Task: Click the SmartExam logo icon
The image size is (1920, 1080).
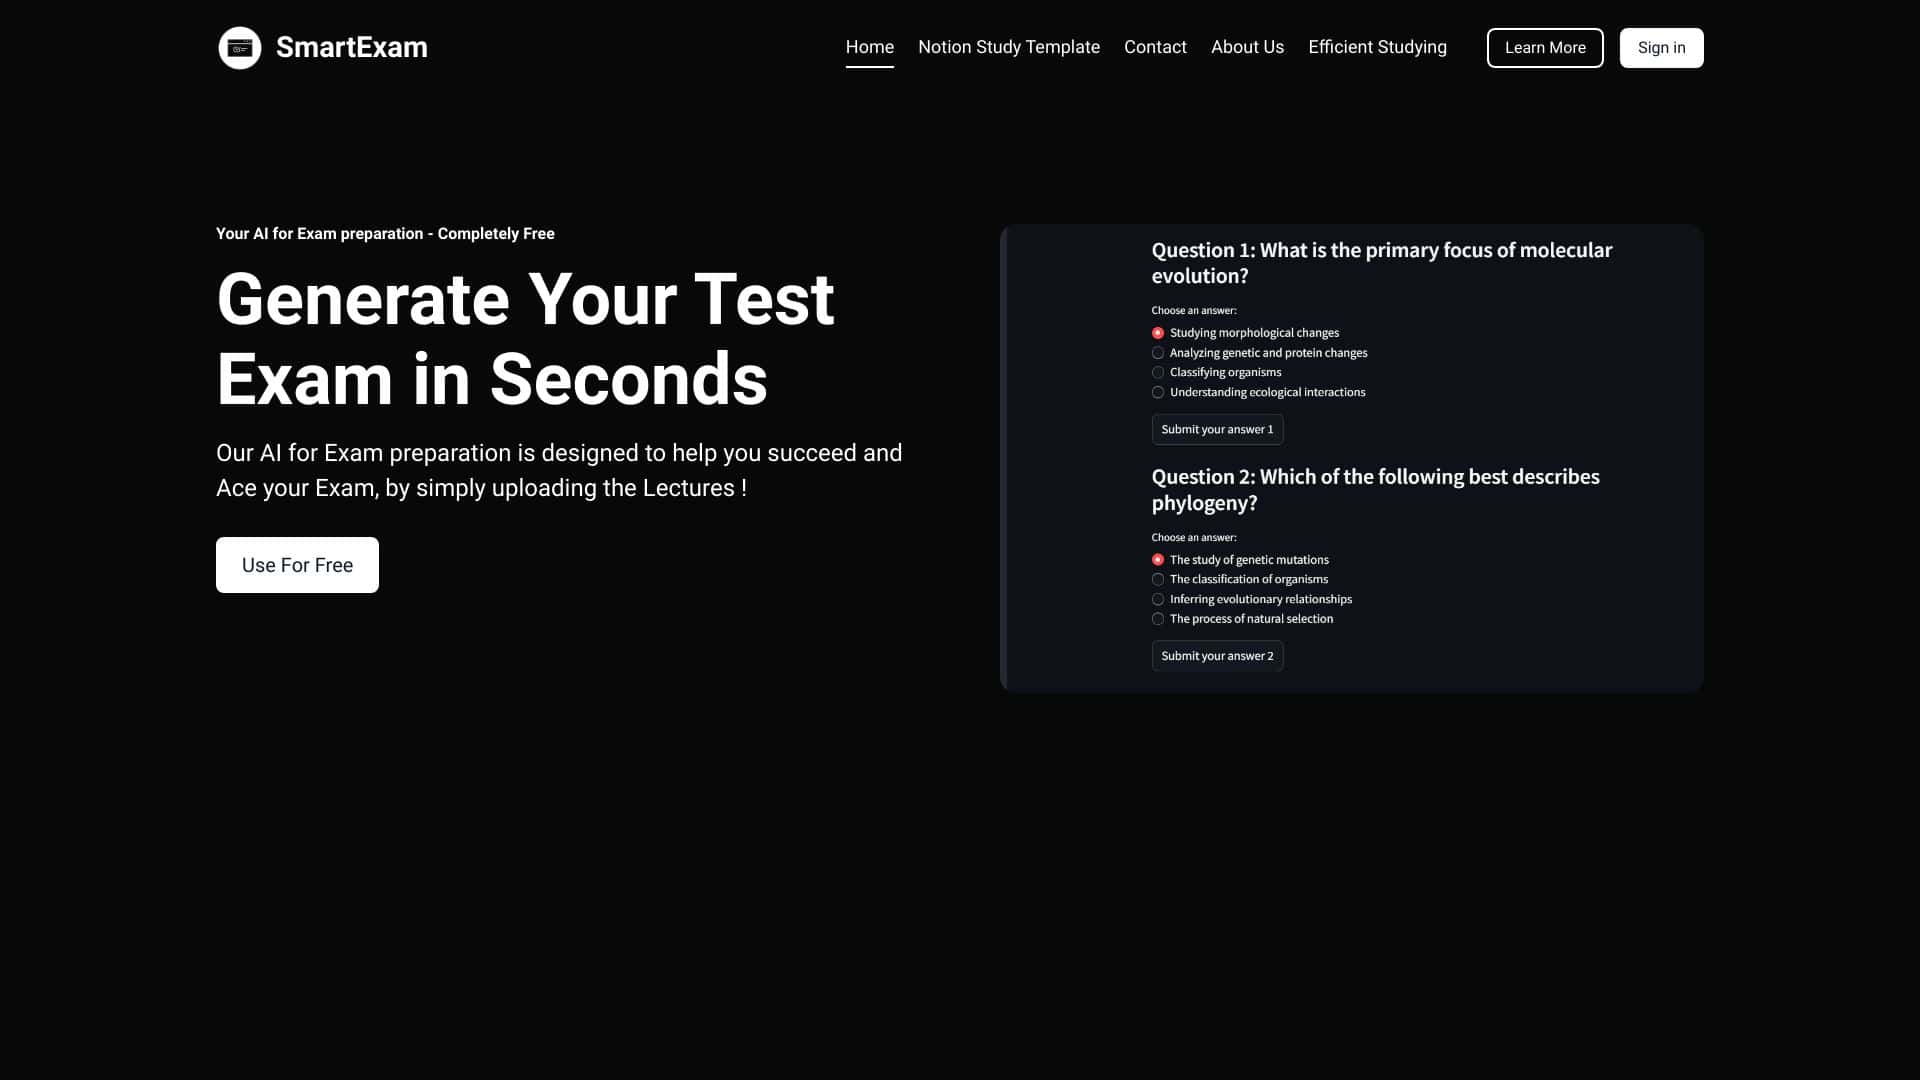Action: 240,47
